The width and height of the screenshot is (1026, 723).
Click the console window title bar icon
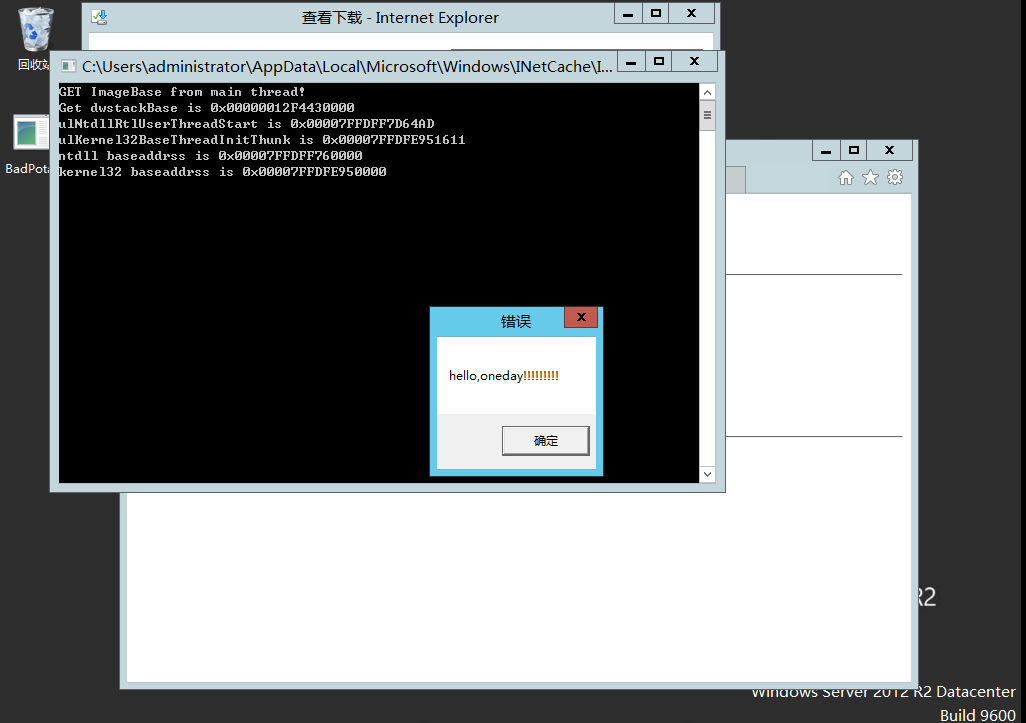pyautogui.click(x=68, y=66)
